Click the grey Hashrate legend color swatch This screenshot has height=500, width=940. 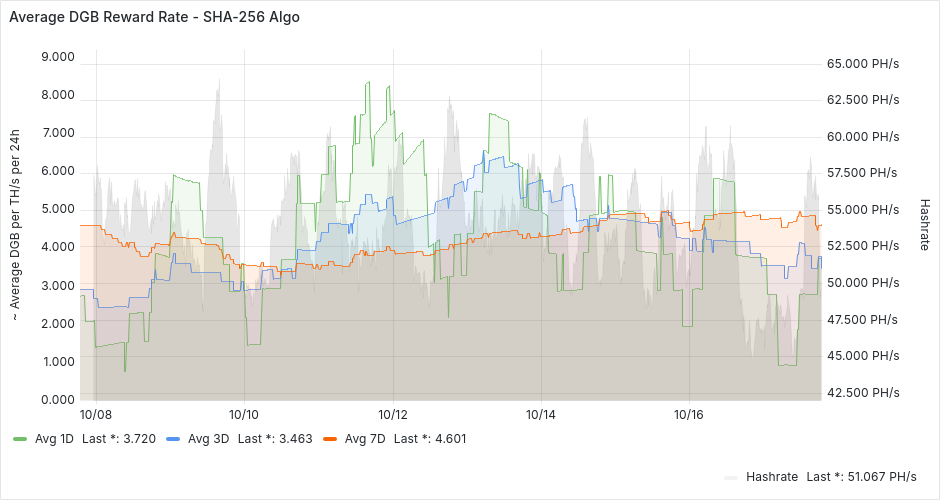point(732,477)
